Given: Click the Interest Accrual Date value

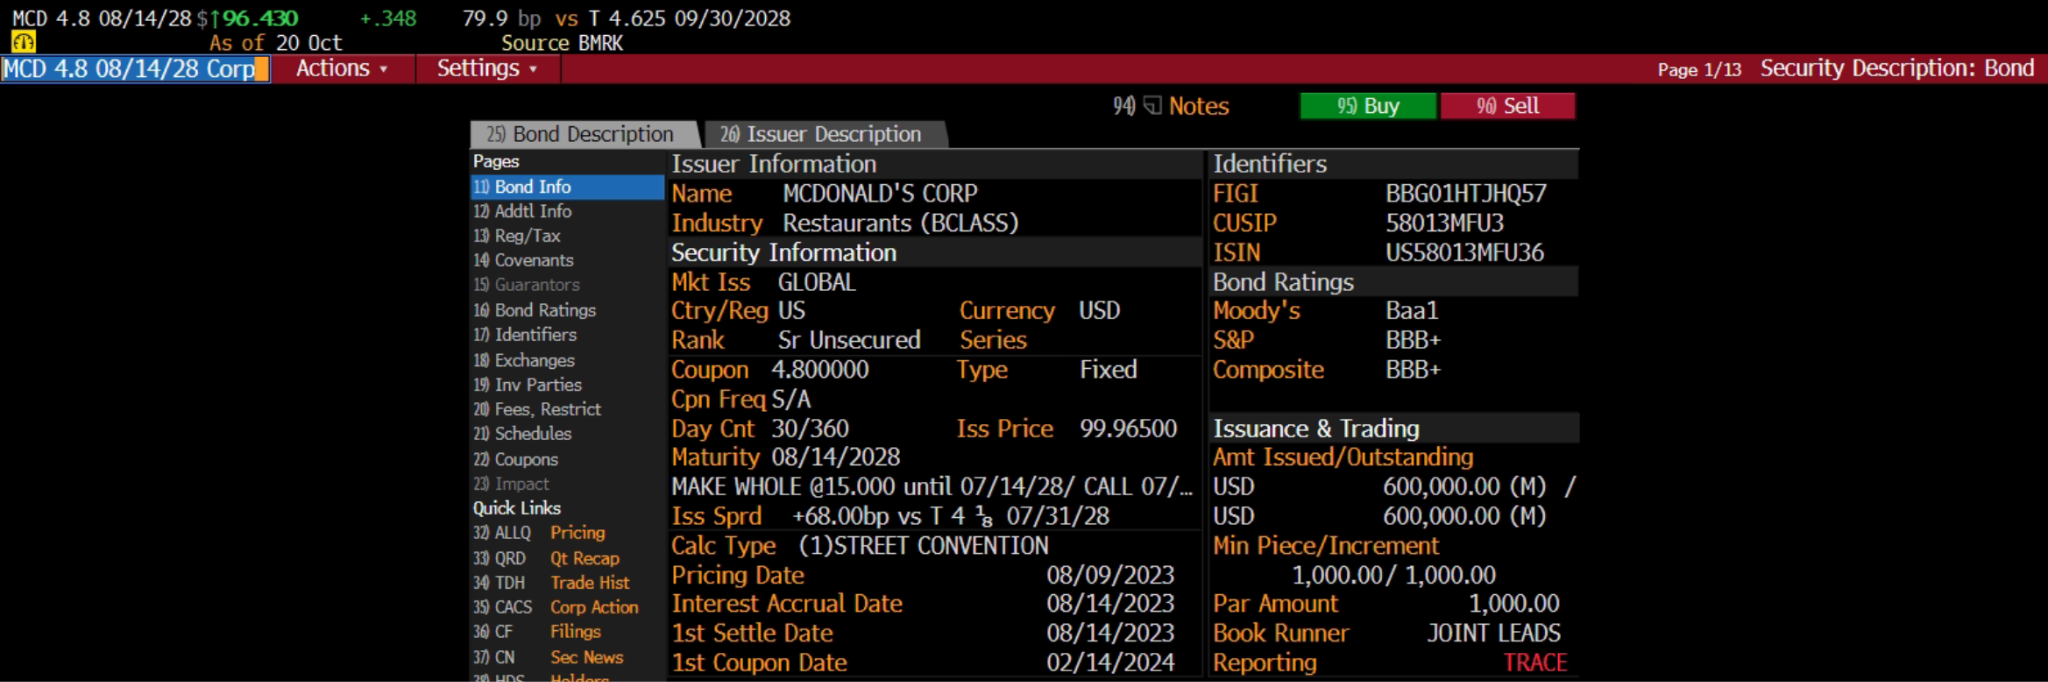Looking at the screenshot, I should [x=1110, y=604].
